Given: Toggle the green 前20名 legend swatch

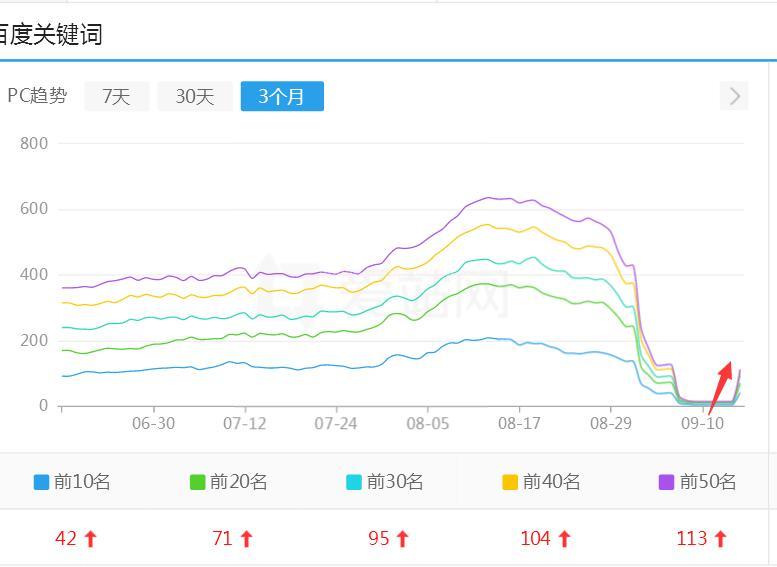Looking at the screenshot, I should point(198,482).
